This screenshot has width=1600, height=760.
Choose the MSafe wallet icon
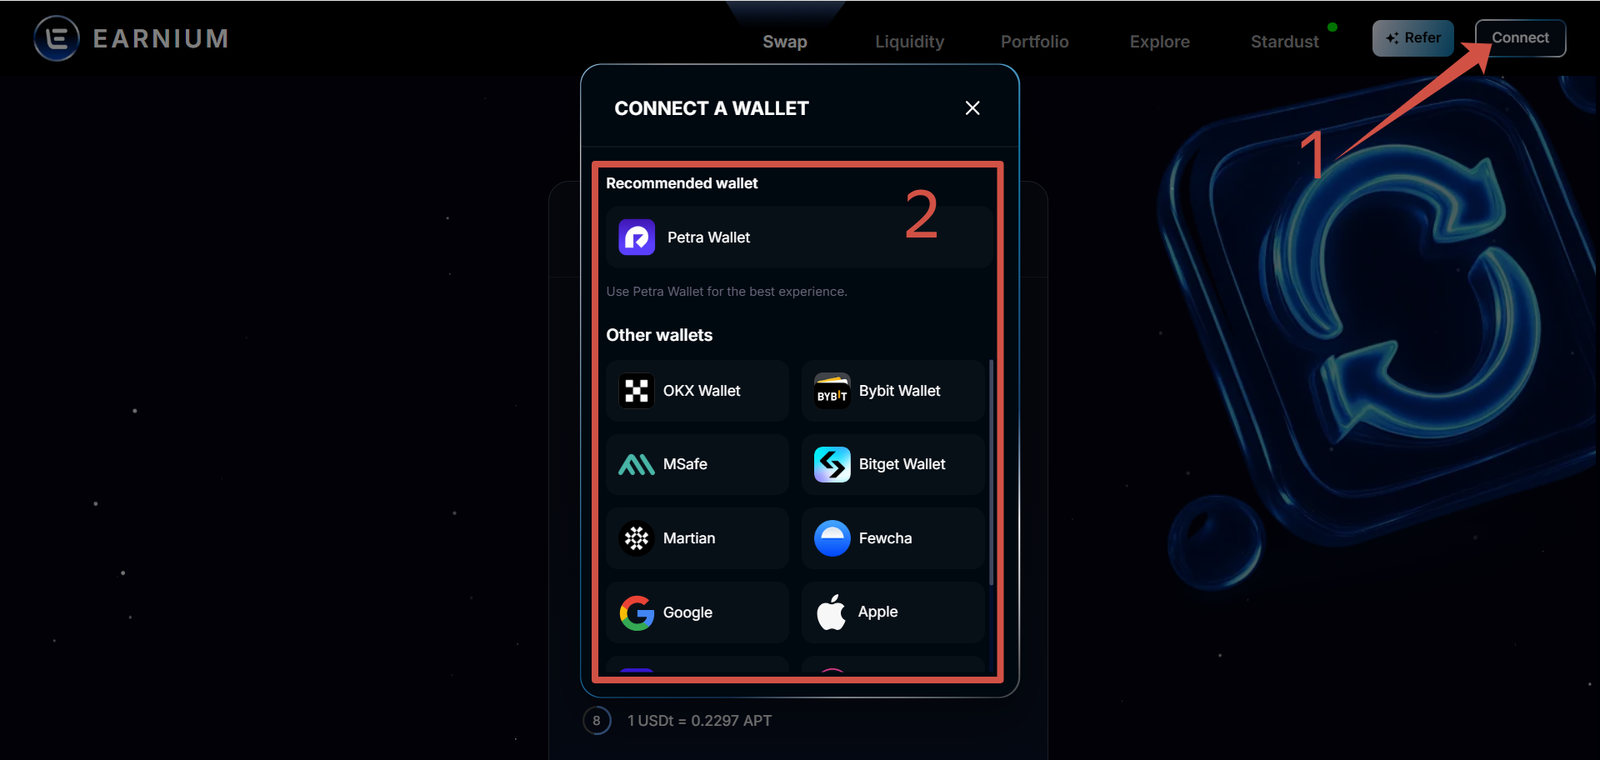636,465
